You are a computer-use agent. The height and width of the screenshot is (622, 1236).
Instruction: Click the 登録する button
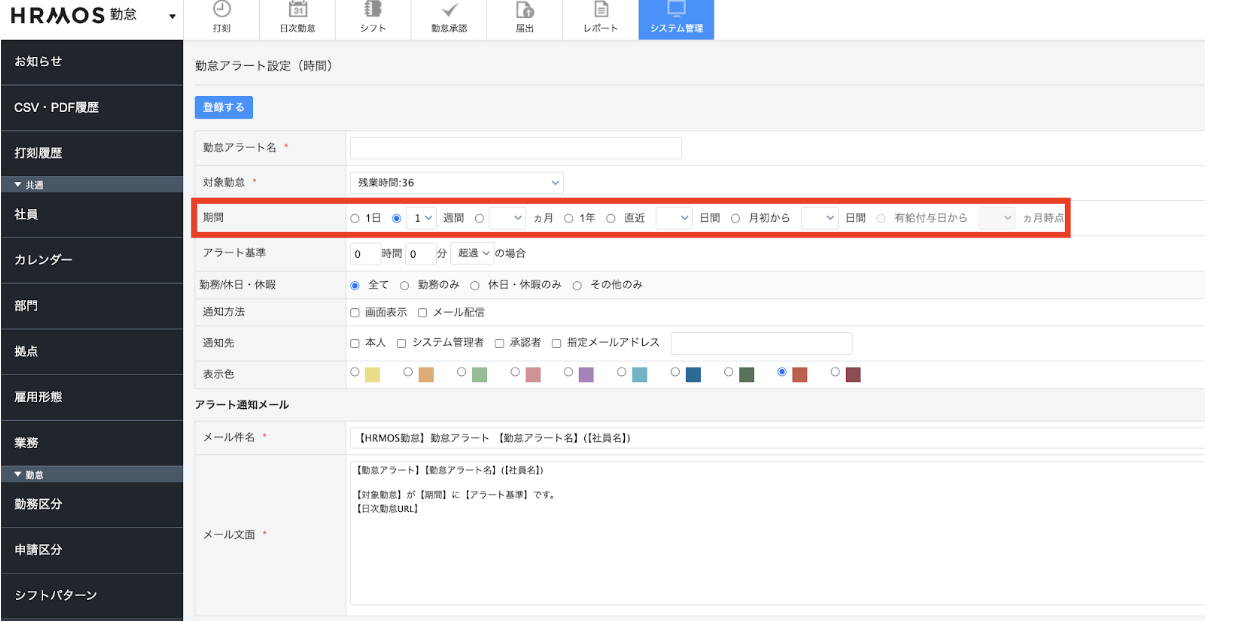pyautogui.click(x=223, y=107)
